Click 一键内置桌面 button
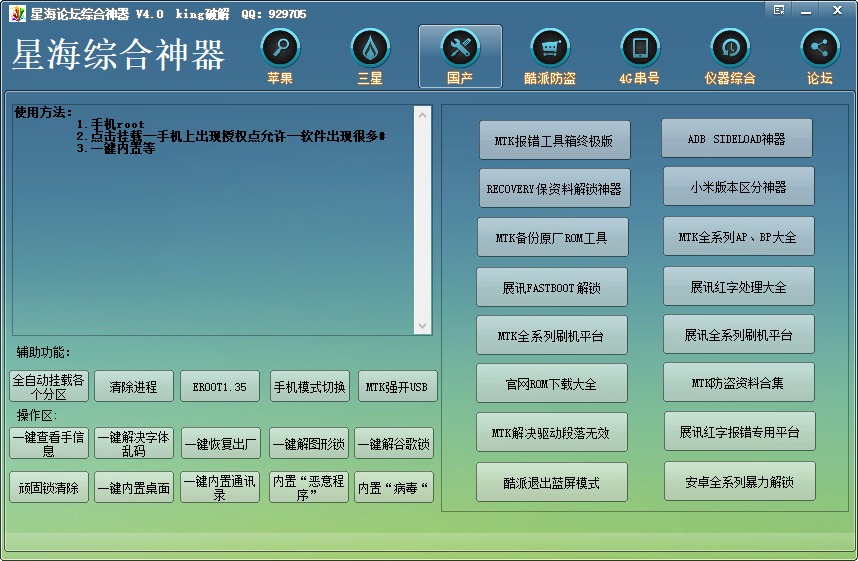858x561 pixels. (134, 487)
